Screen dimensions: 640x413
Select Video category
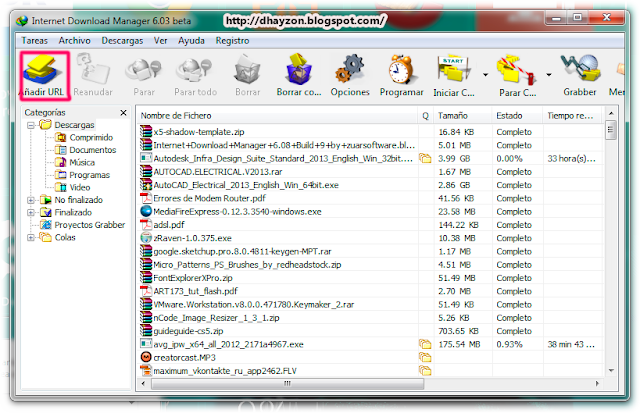point(80,188)
